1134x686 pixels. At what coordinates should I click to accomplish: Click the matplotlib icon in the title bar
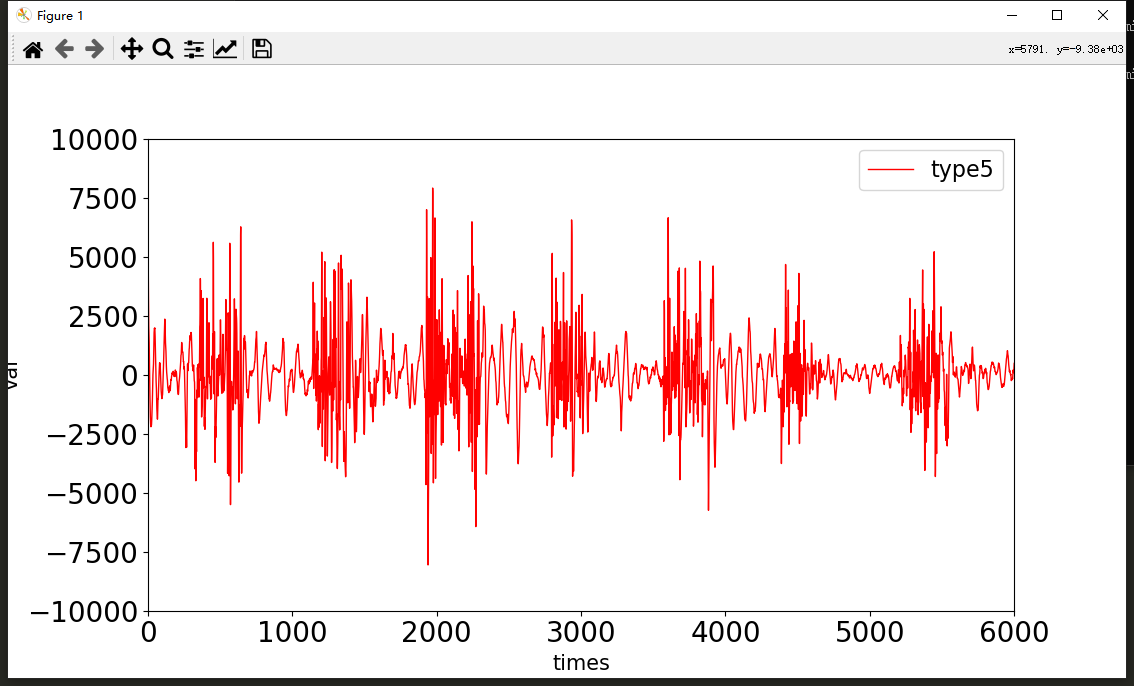[23, 15]
